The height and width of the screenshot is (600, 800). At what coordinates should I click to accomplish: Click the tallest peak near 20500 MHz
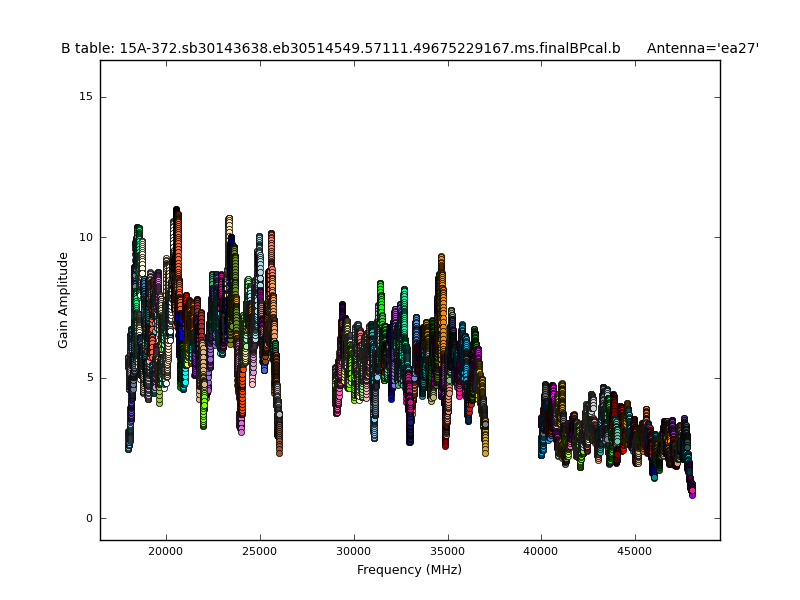[x=176, y=211]
